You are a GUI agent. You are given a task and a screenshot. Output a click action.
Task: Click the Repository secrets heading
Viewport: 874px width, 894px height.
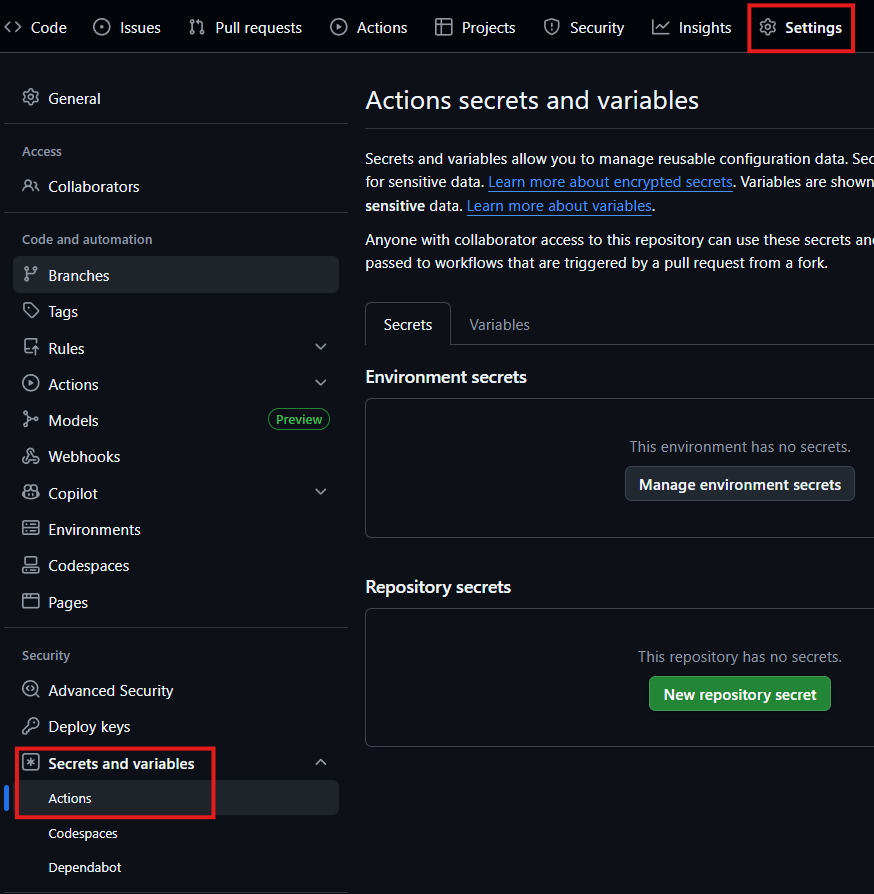[438, 587]
